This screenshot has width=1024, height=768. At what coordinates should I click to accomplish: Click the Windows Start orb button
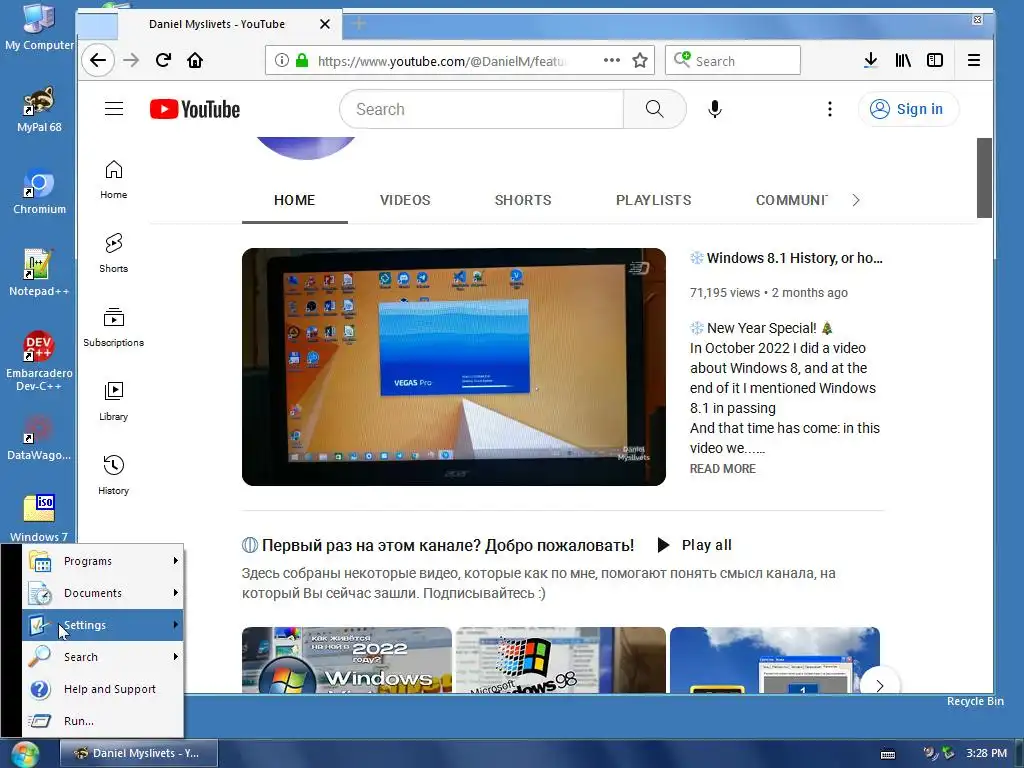tap(24, 754)
